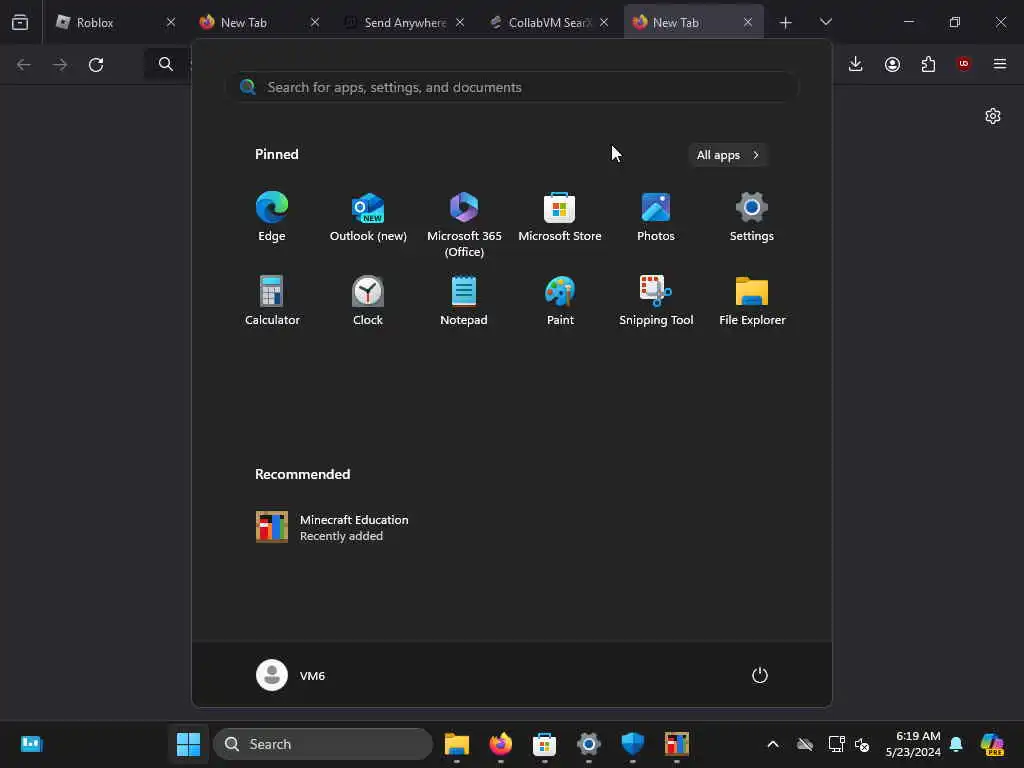Open File Explorer from the taskbar
The image size is (1024, 768).
pos(456,744)
